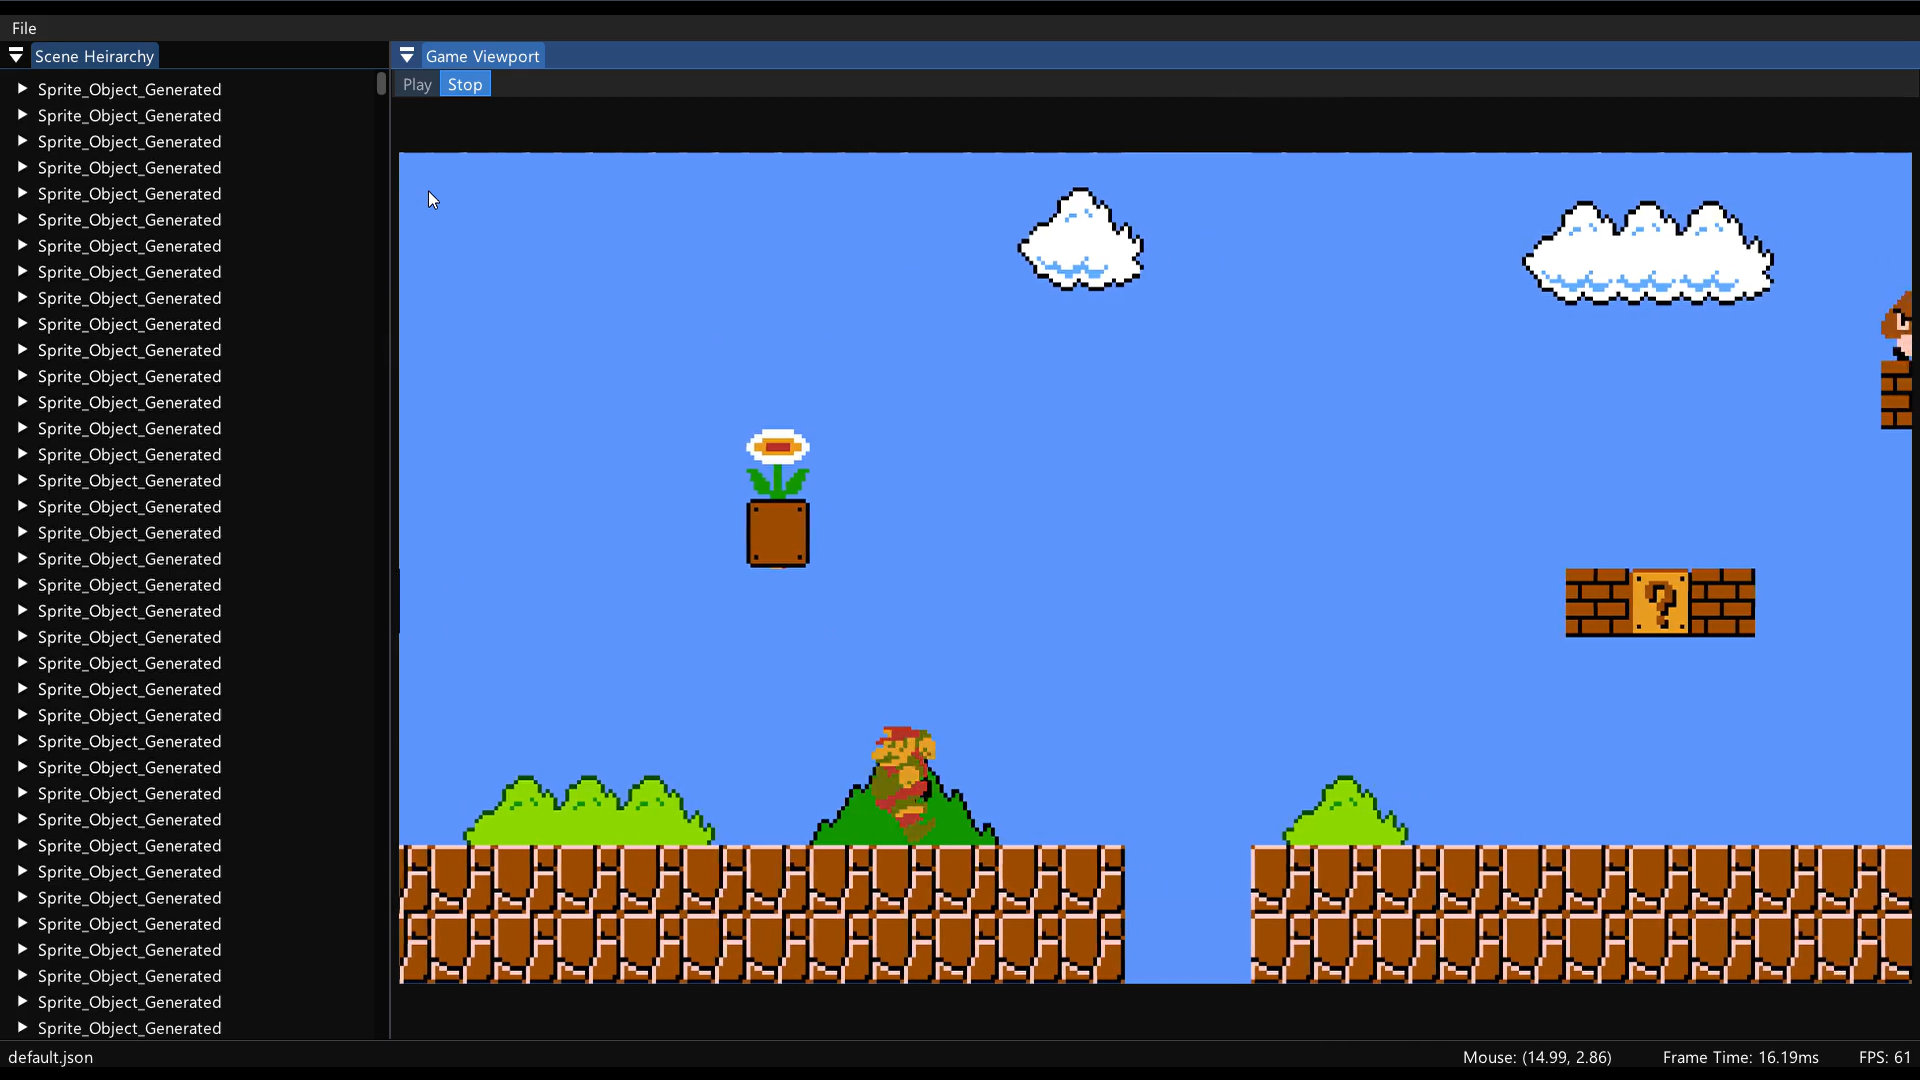Select the small single-puff cloud
The height and width of the screenshot is (1080, 1920).
pos(1081,242)
